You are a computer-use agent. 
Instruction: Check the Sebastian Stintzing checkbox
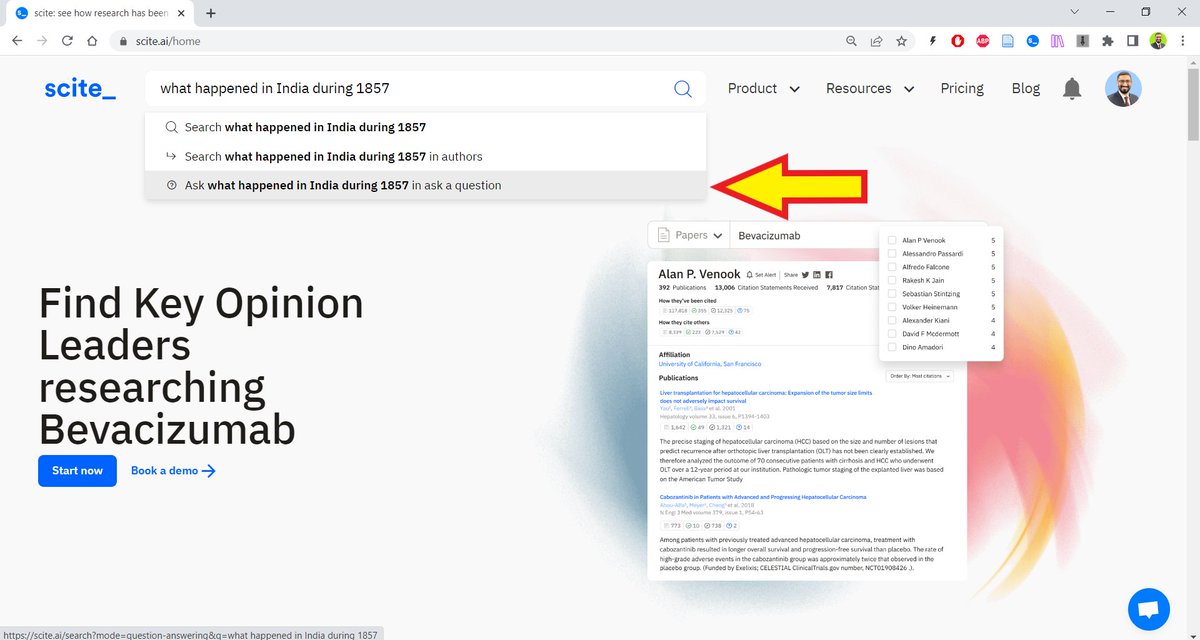(892, 294)
